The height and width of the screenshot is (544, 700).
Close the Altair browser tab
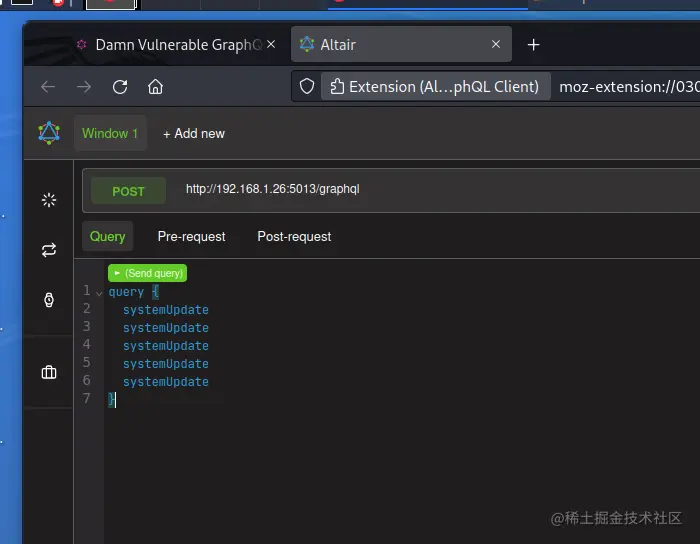[496, 44]
